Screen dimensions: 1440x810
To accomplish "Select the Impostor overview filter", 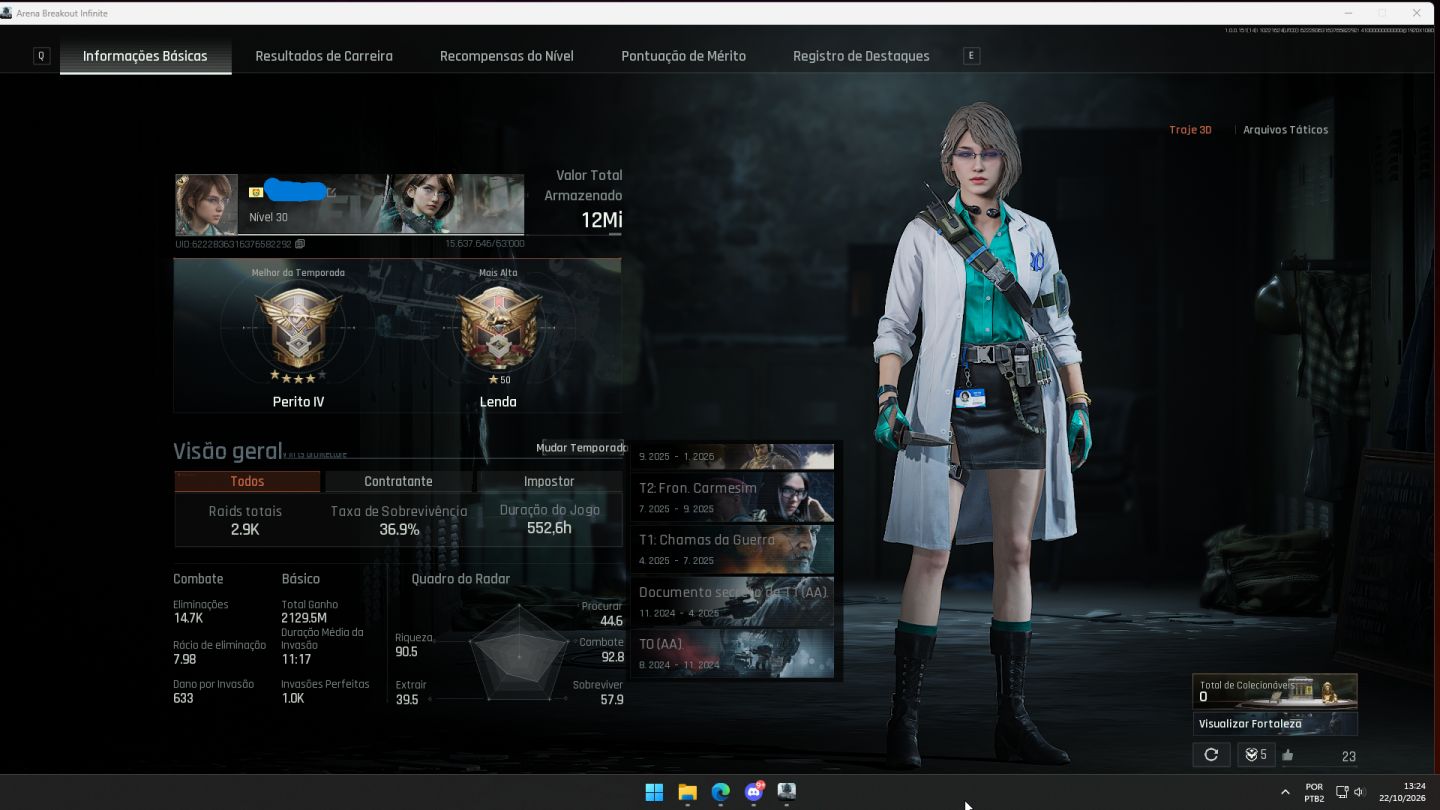I will [x=549, y=481].
